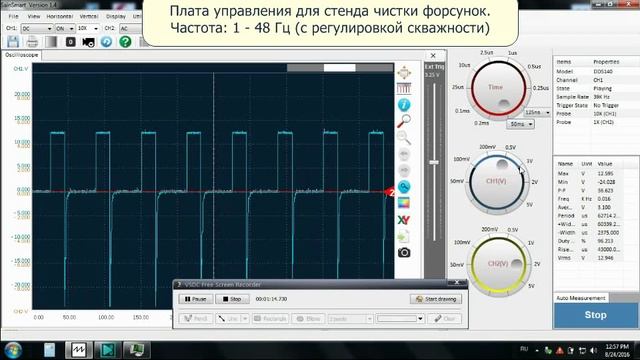Click Pause in VSDC recorder
Image resolution: width=640 pixels, height=360 pixels.
pos(196,299)
